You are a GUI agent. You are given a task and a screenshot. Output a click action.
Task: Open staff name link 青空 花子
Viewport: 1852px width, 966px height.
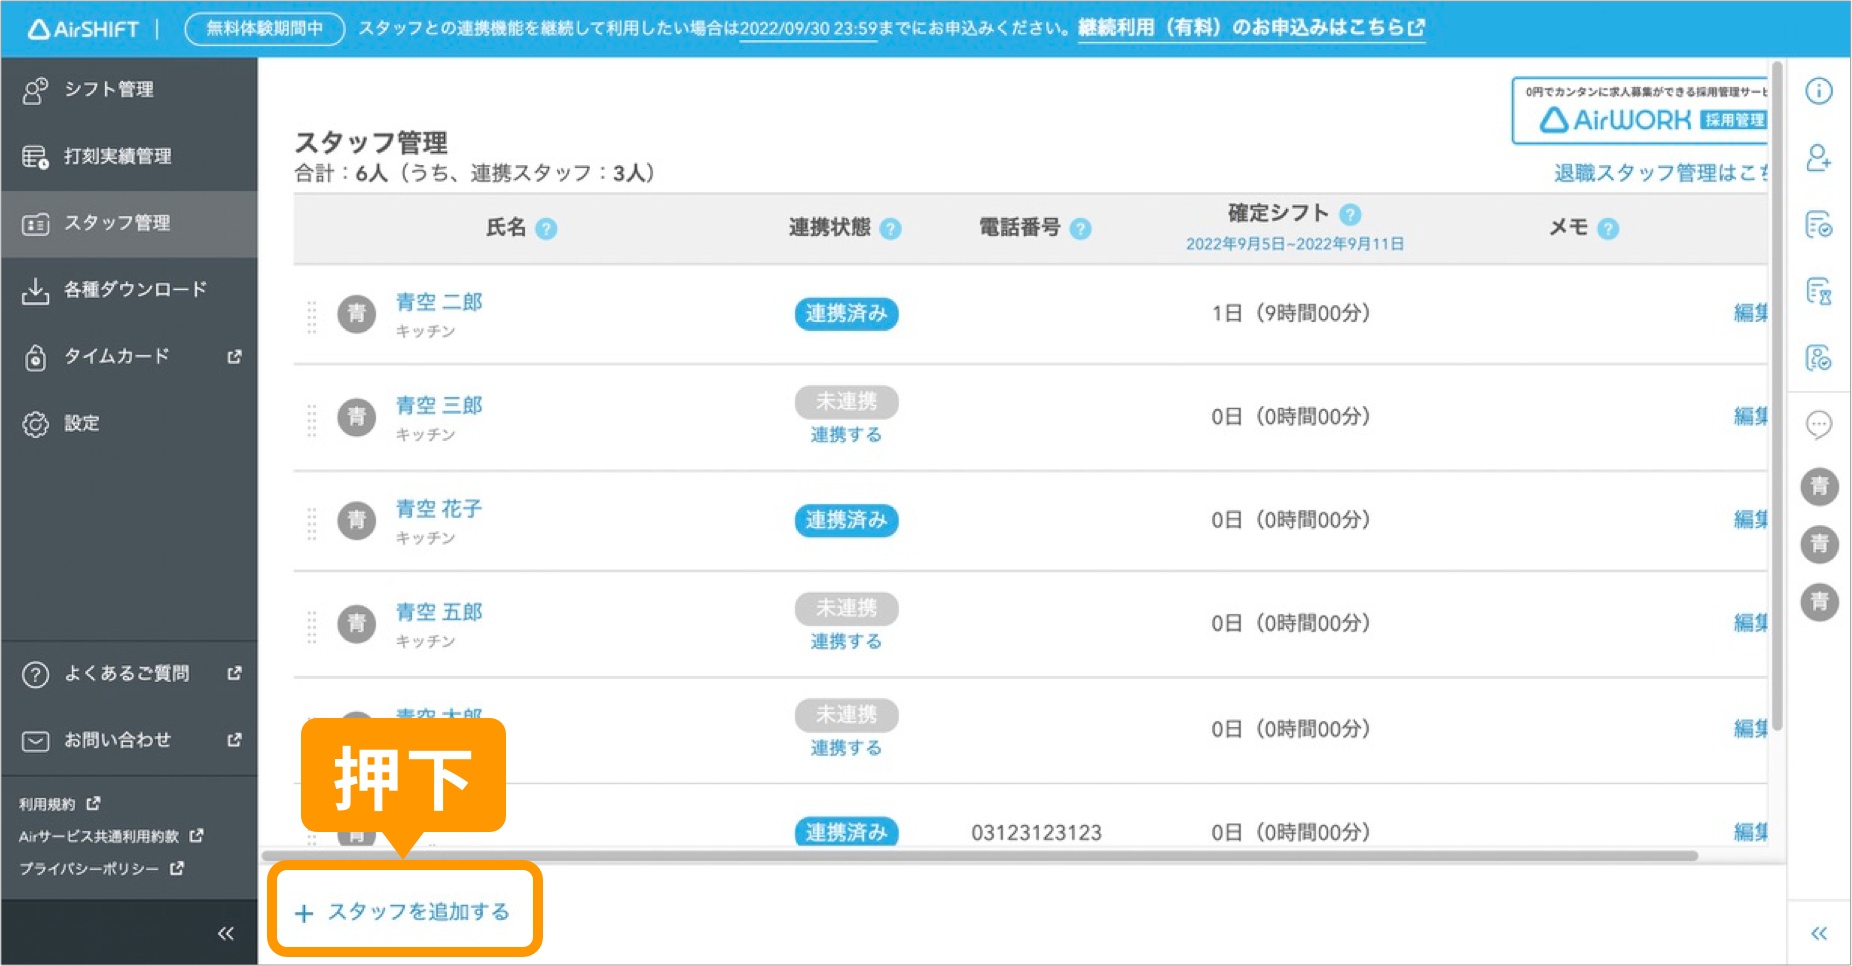click(x=438, y=509)
